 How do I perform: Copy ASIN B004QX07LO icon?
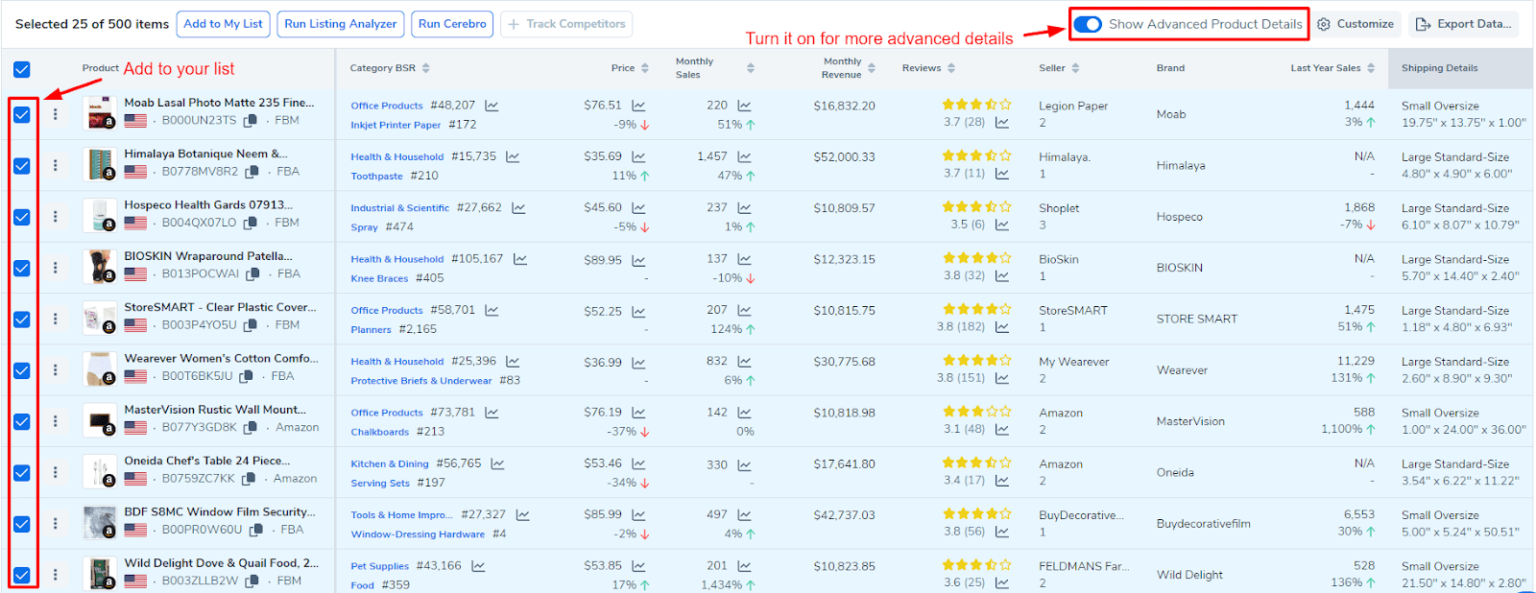250,223
